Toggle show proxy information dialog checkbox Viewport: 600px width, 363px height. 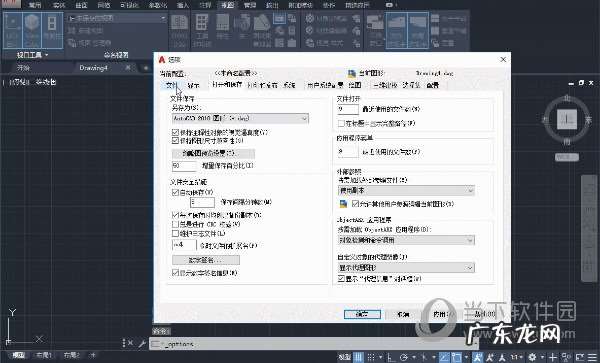341,279
